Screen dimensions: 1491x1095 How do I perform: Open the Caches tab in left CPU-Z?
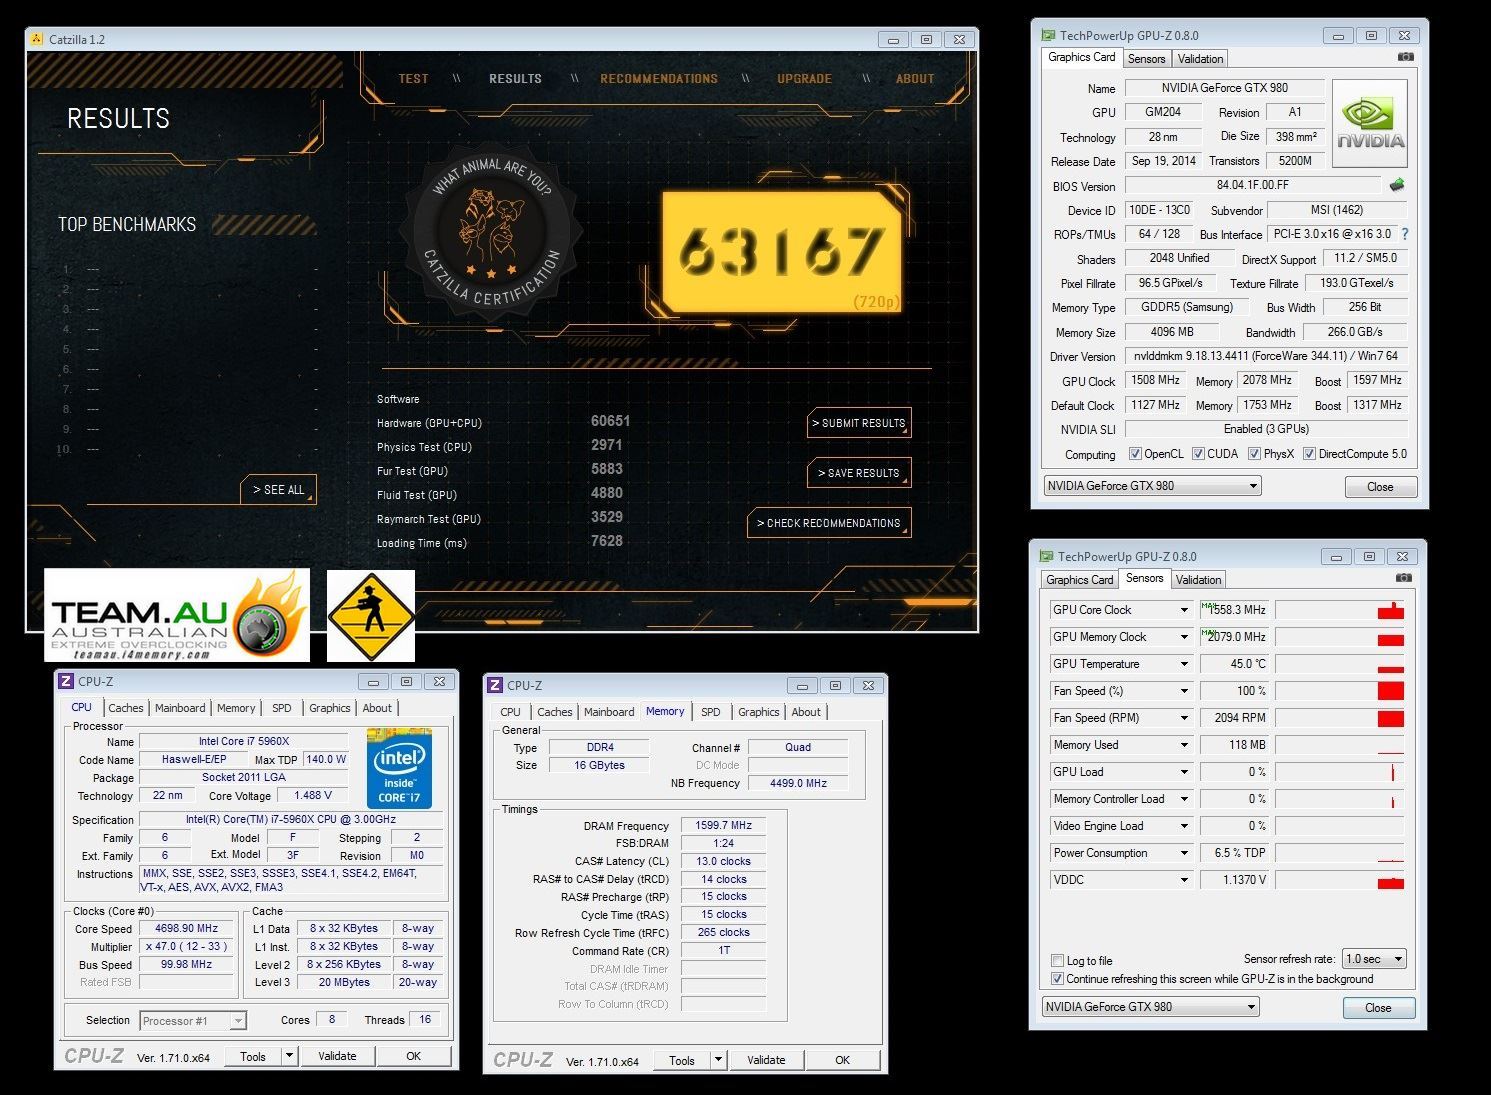[x=126, y=708]
